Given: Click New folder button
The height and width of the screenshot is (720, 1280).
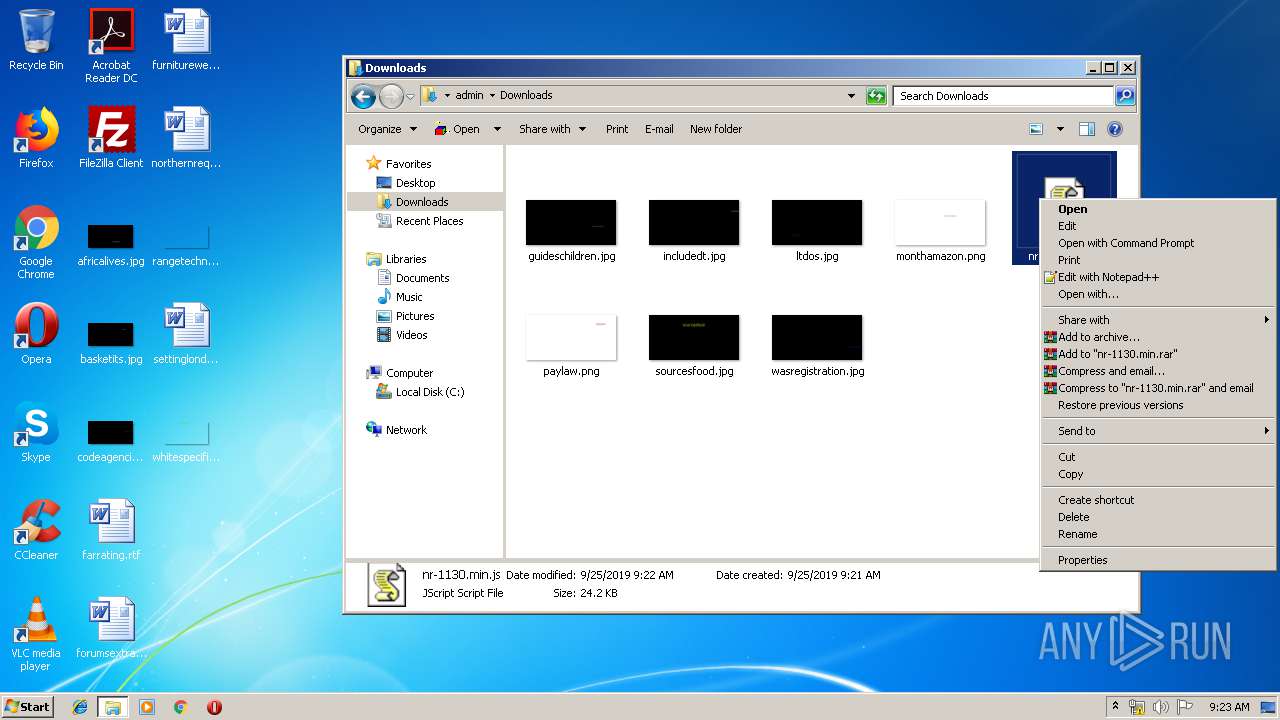Looking at the screenshot, I should point(716,129).
